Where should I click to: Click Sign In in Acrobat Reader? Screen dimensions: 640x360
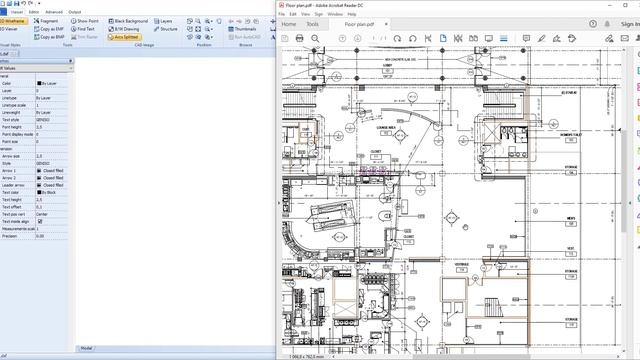(x=630, y=24)
